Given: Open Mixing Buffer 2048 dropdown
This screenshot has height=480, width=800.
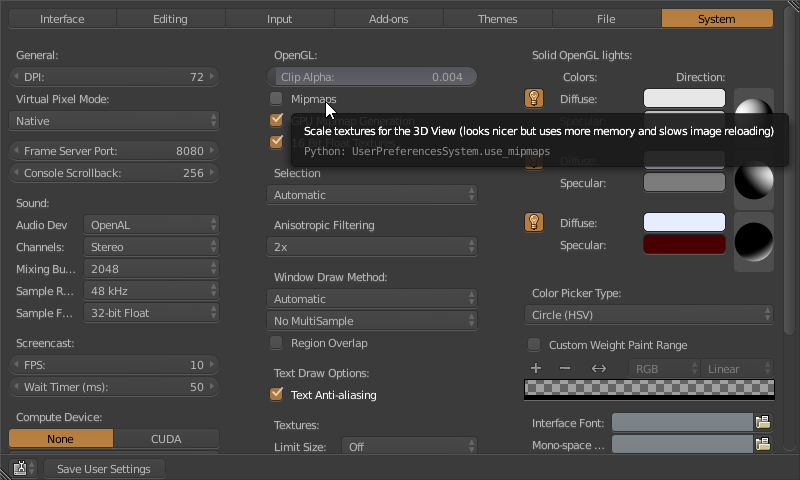Looking at the screenshot, I should click(152, 269).
